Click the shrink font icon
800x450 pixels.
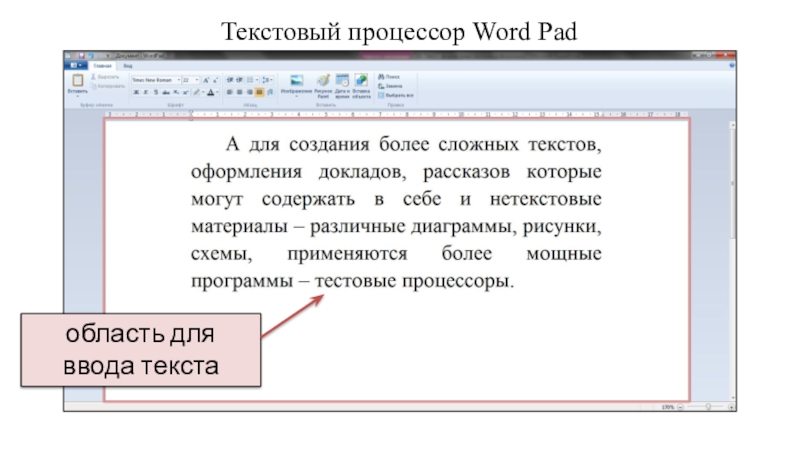click(x=215, y=80)
